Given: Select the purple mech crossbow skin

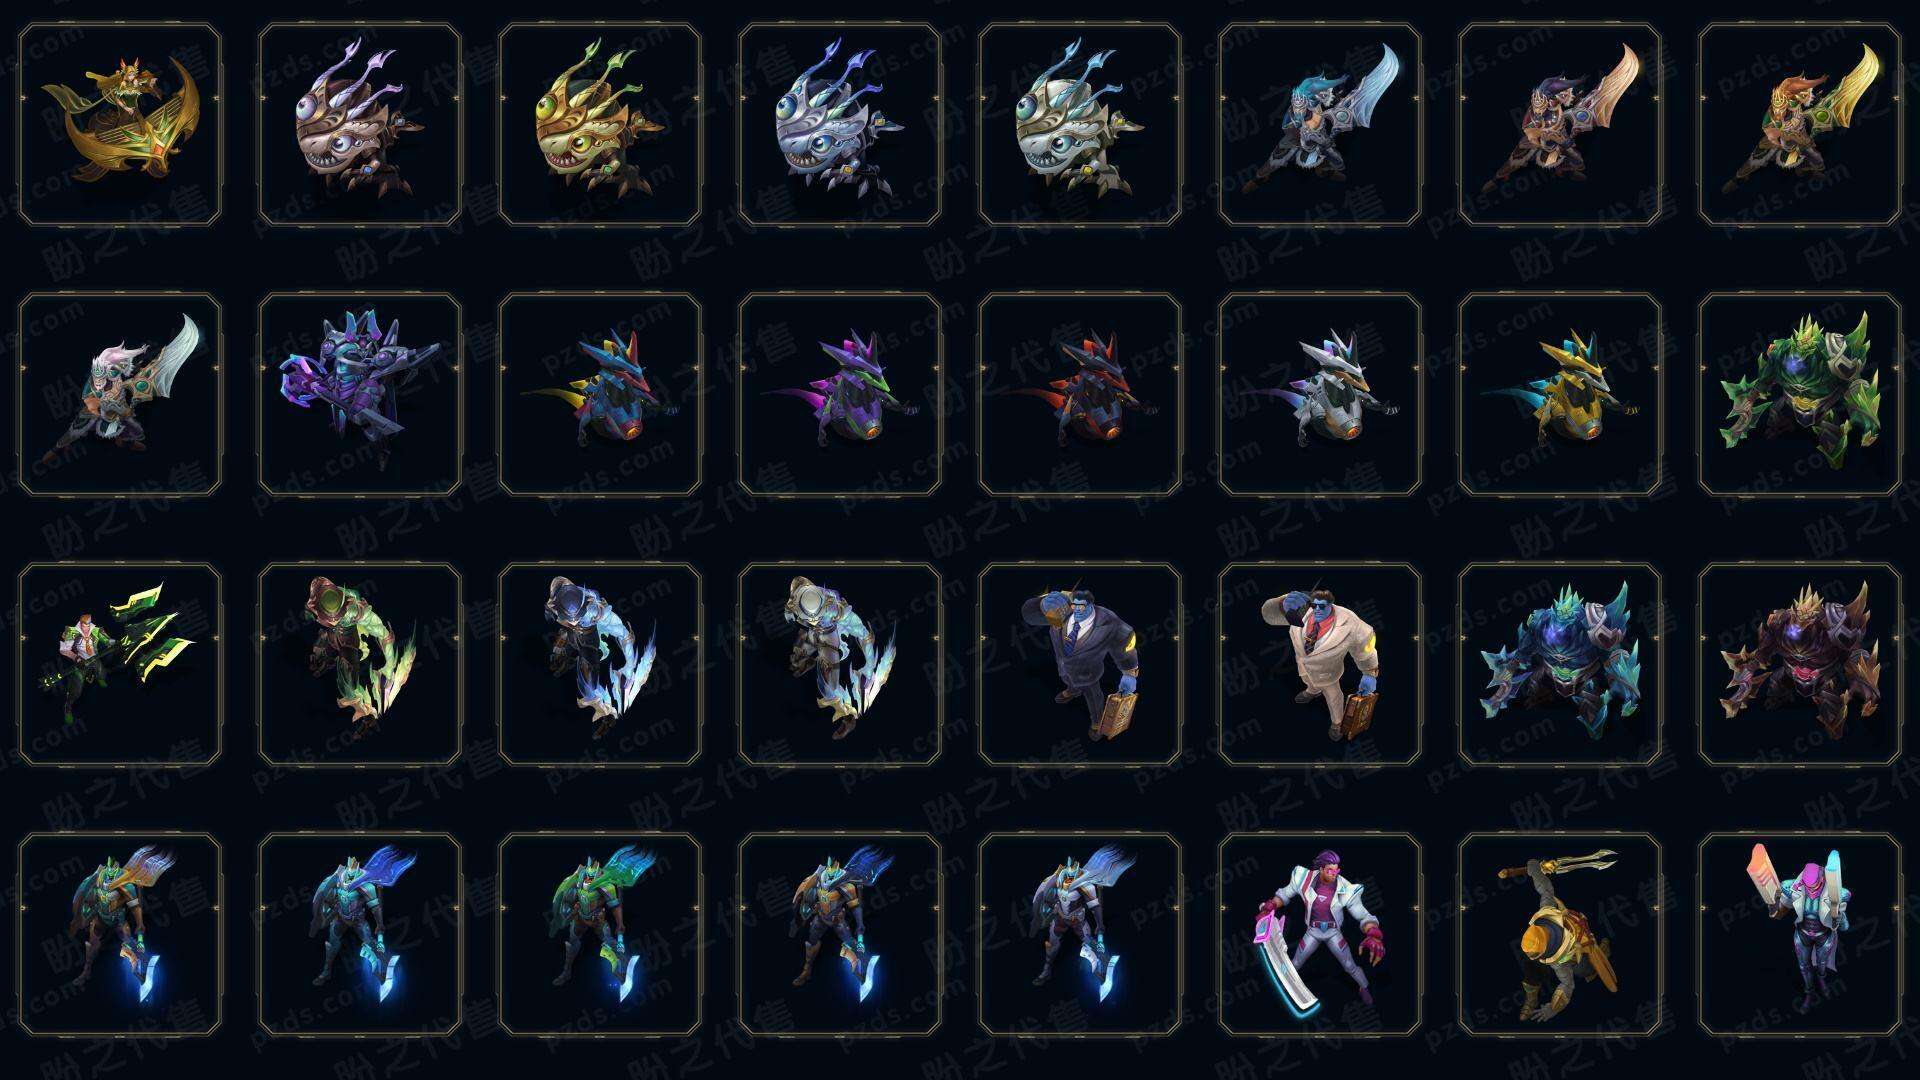Looking at the screenshot, I should (x=360, y=394).
